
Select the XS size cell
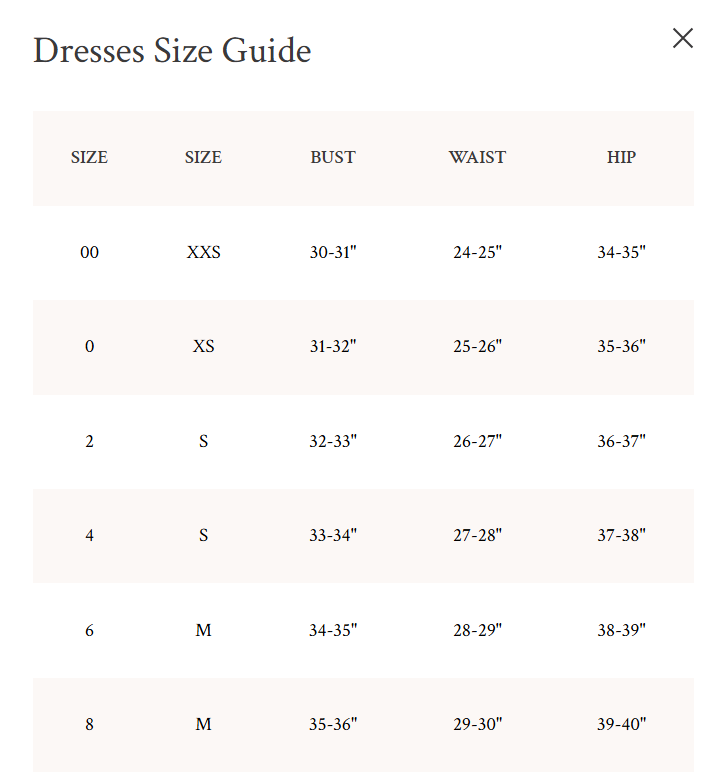203,347
